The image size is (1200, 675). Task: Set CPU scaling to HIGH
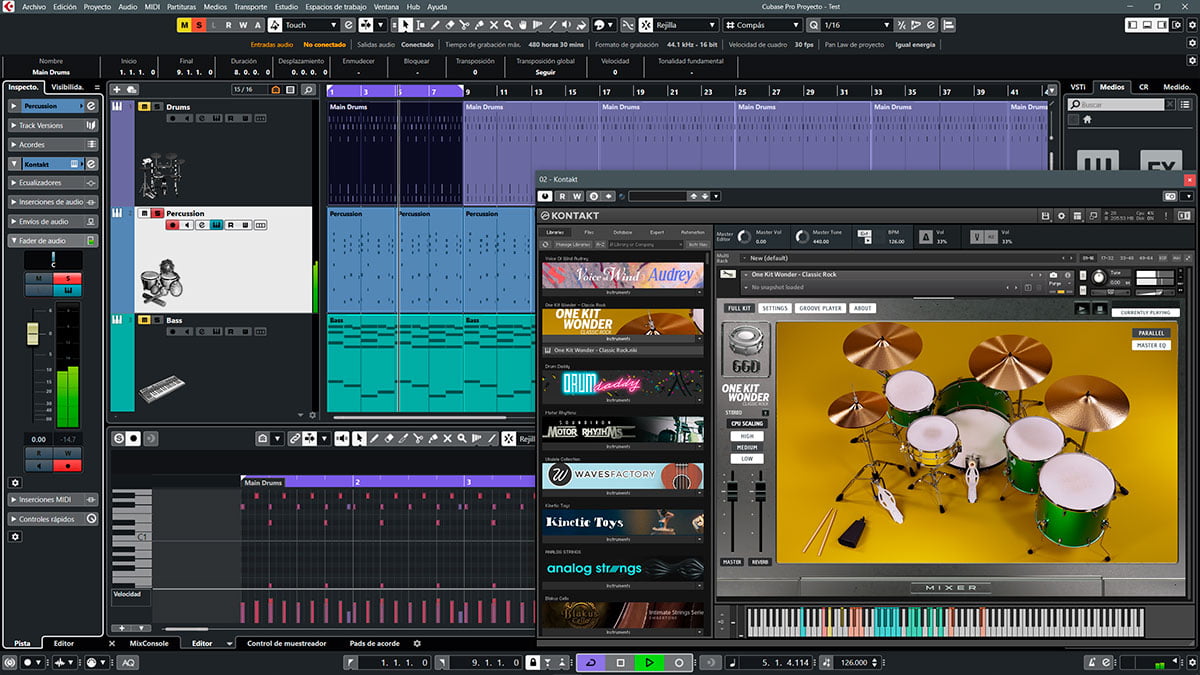pos(747,436)
